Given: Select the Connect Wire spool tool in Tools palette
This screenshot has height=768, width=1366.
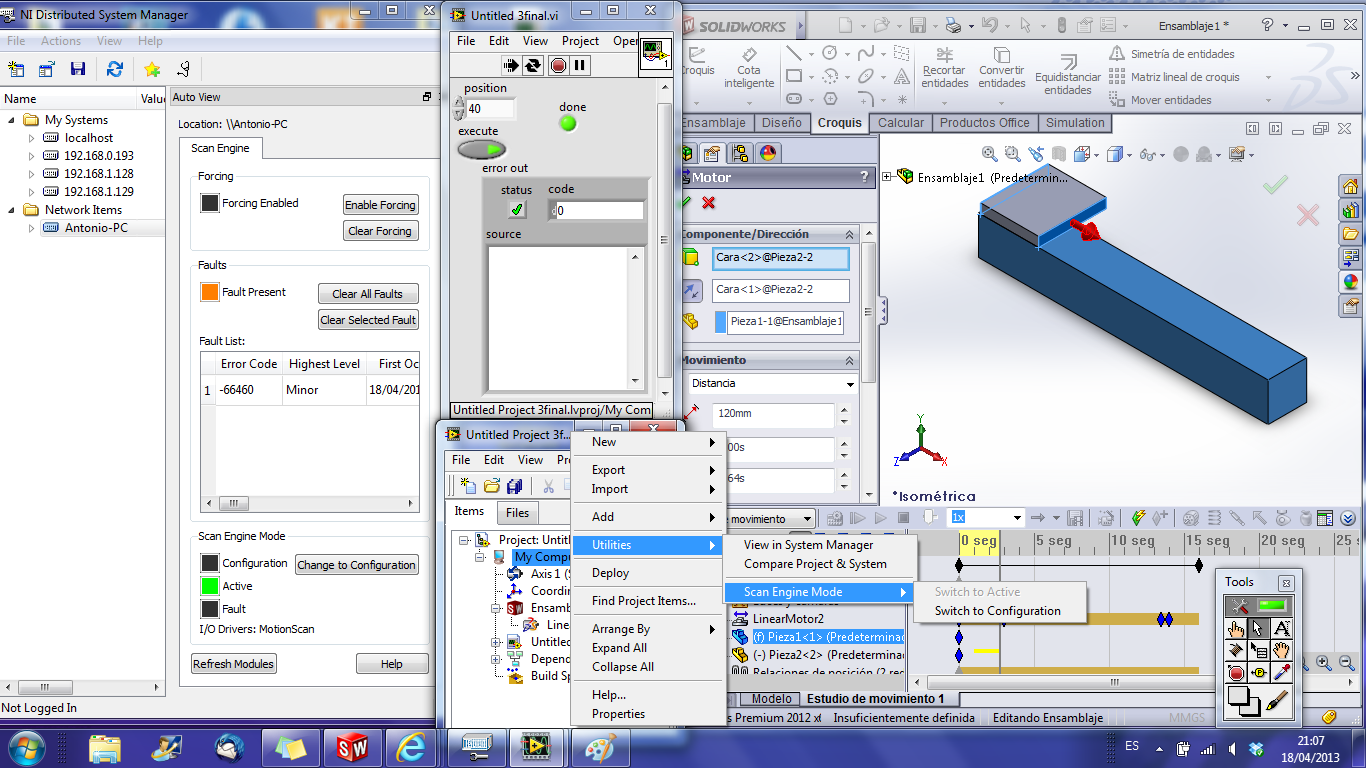Looking at the screenshot, I should [1237, 650].
